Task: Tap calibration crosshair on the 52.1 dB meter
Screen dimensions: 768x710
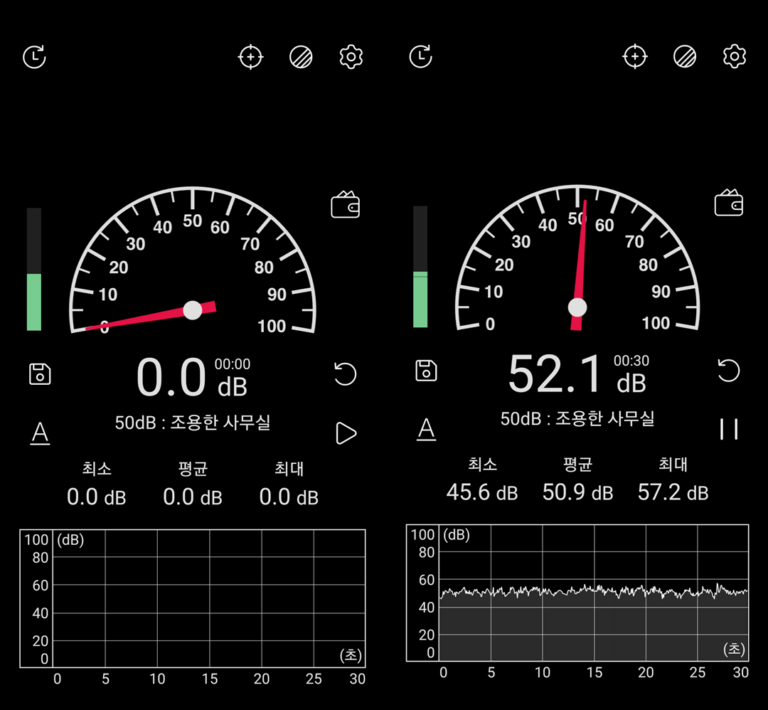Action: click(x=634, y=56)
